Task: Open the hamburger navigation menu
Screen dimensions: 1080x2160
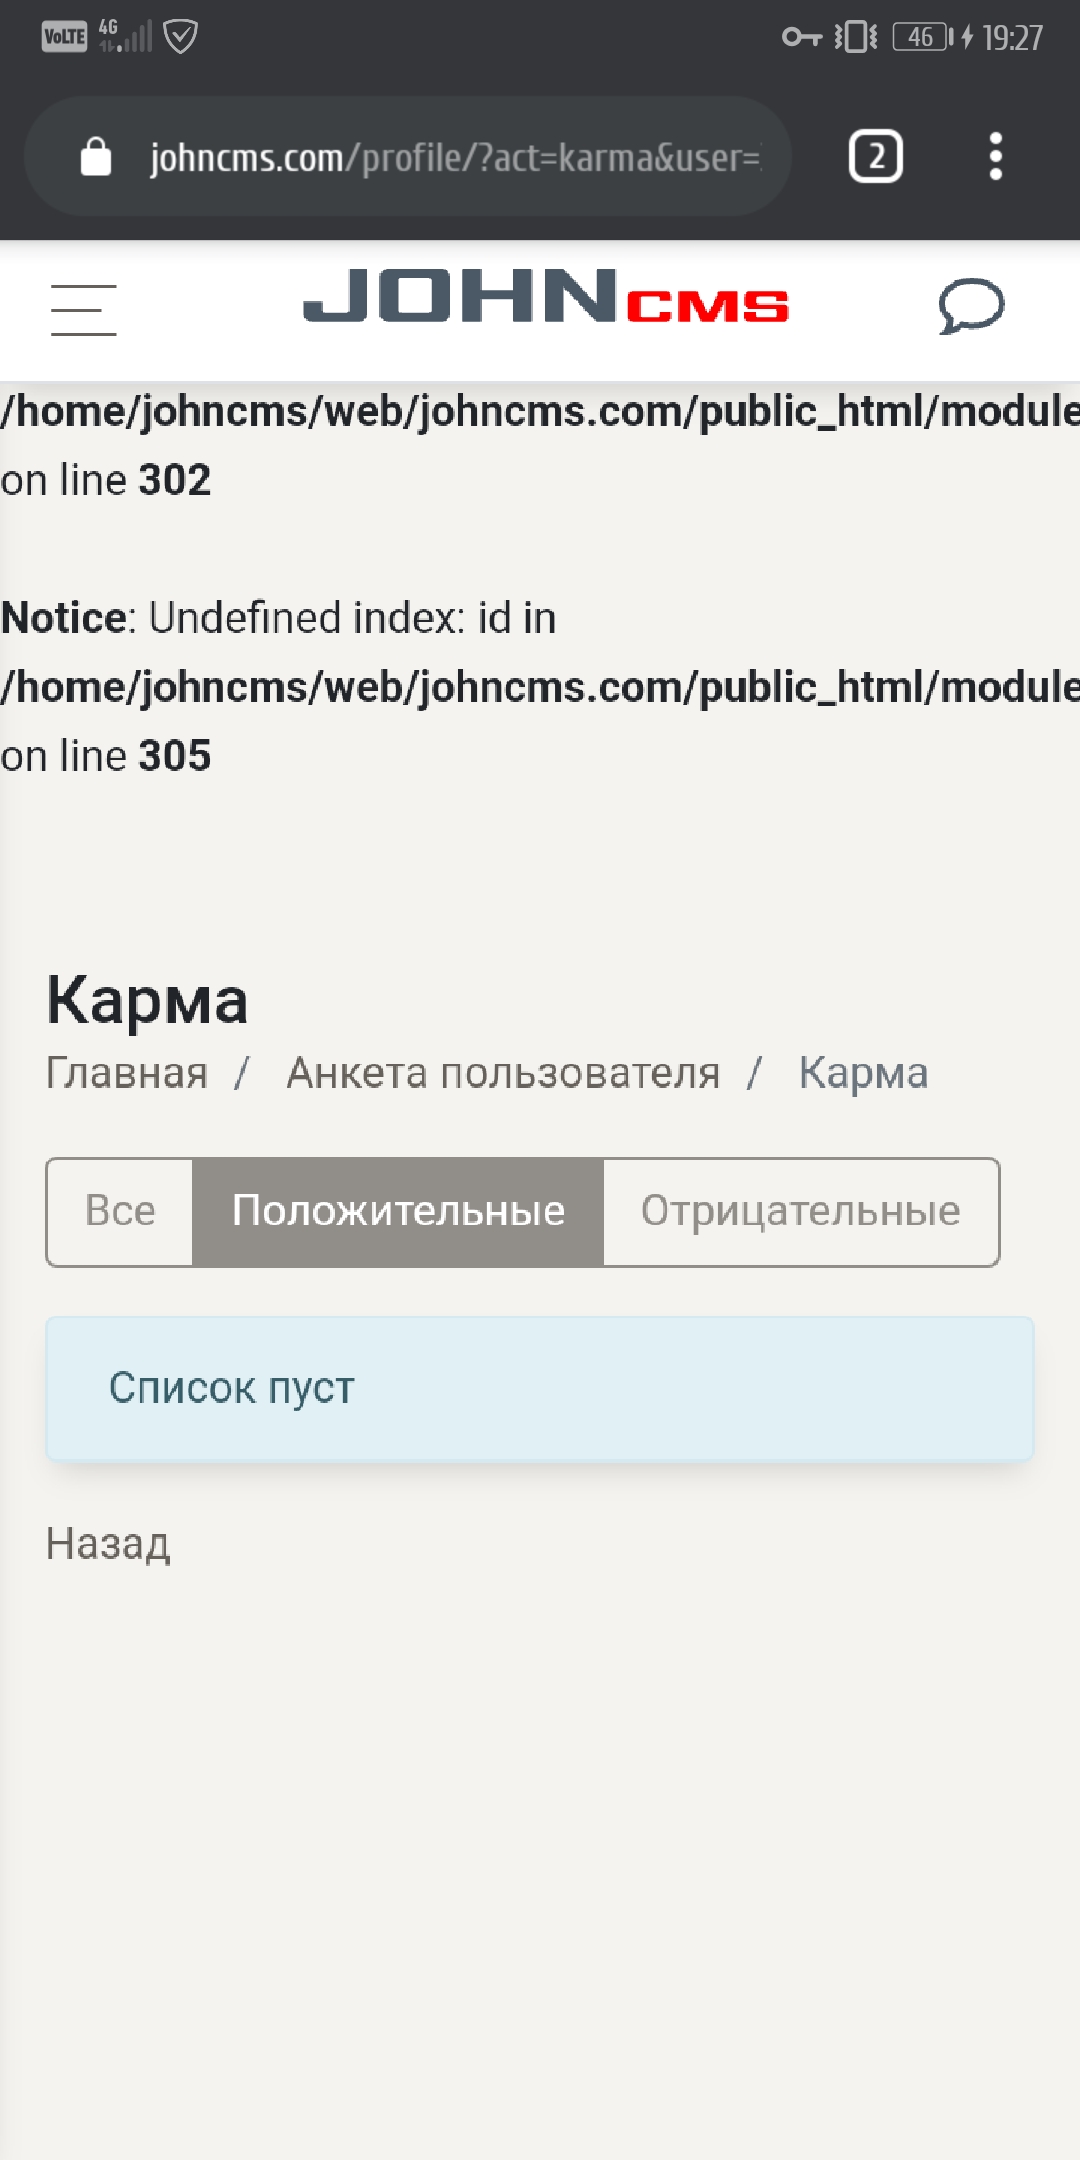Action: pos(84,309)
